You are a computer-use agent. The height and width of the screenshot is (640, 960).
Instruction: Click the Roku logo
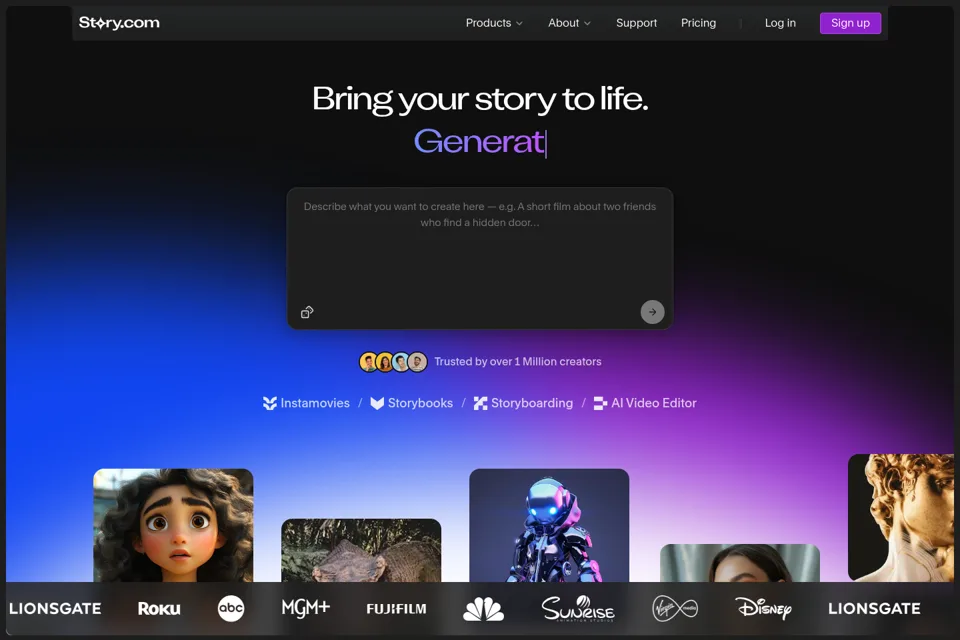[159, 609]
